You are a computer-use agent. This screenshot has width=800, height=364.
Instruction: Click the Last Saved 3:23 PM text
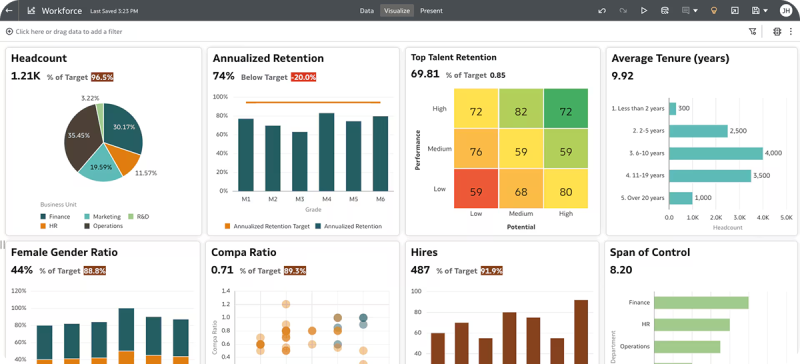pos(114,11)
